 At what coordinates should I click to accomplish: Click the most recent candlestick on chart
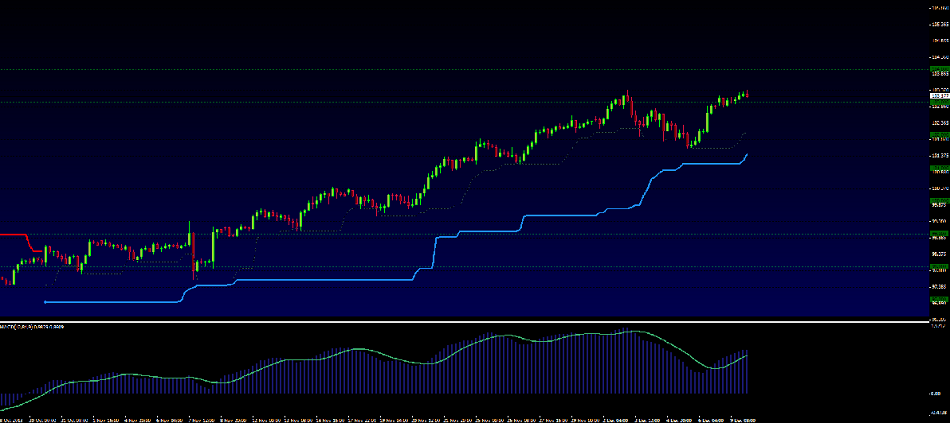(746, 94)
